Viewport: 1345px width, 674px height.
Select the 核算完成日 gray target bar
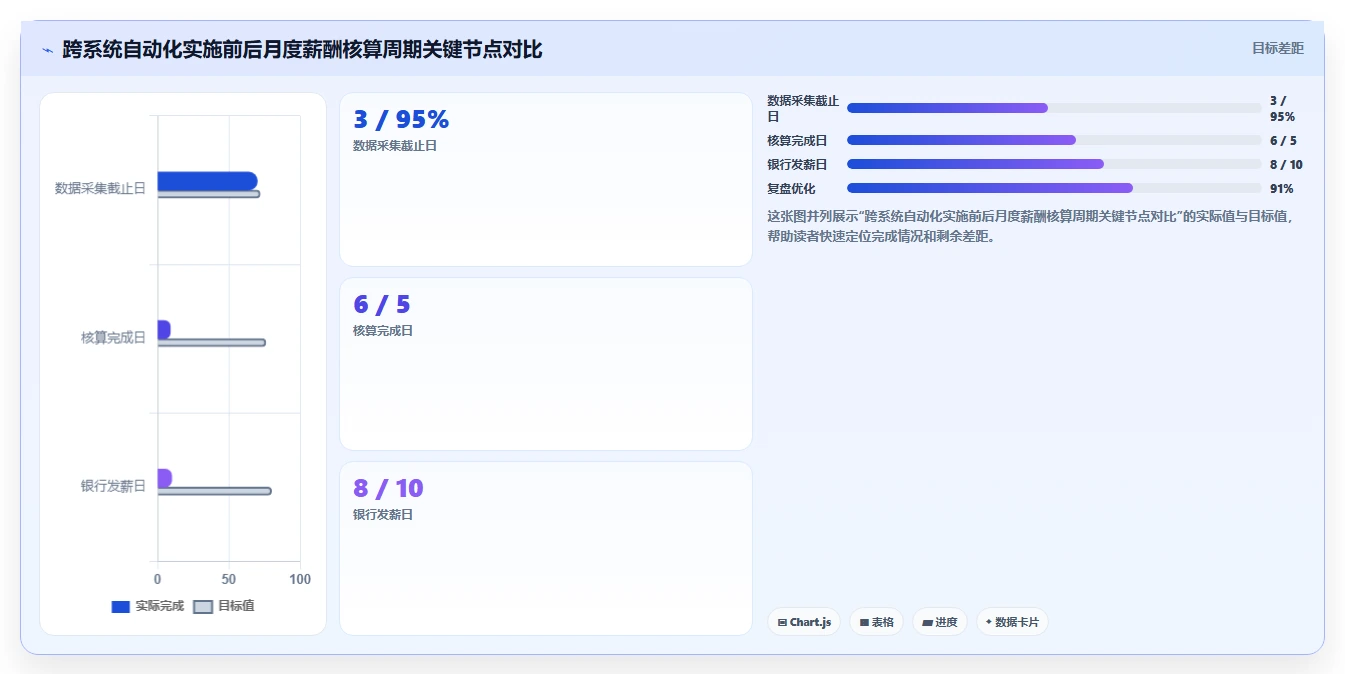click(x=211, y=342)
